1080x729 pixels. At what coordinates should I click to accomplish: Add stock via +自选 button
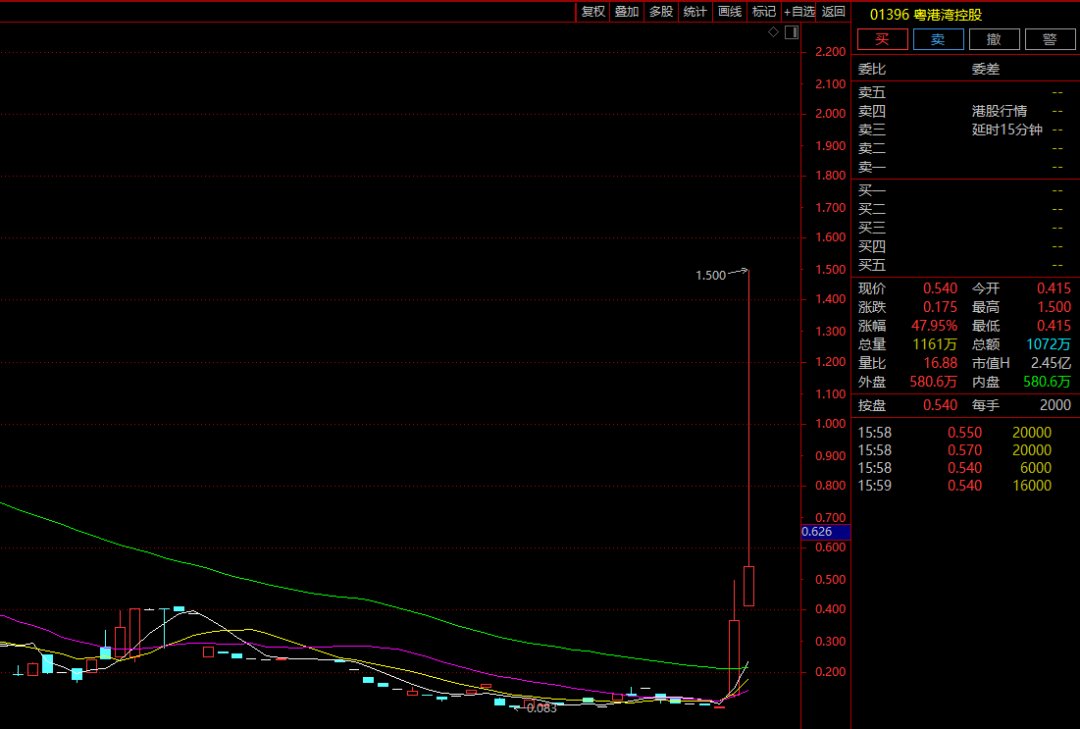[x=799, y=12]
